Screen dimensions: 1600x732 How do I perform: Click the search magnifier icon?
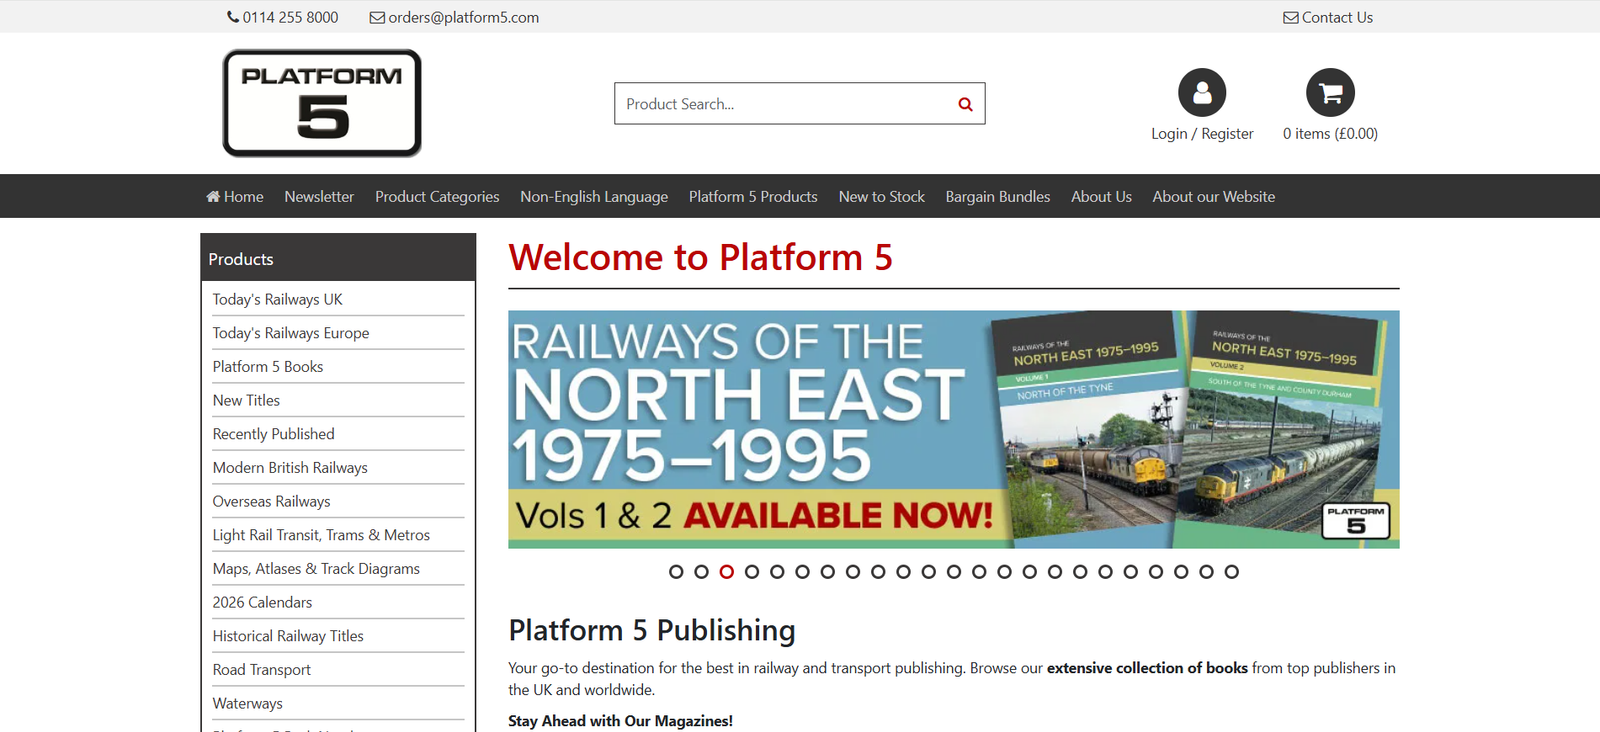965,104
